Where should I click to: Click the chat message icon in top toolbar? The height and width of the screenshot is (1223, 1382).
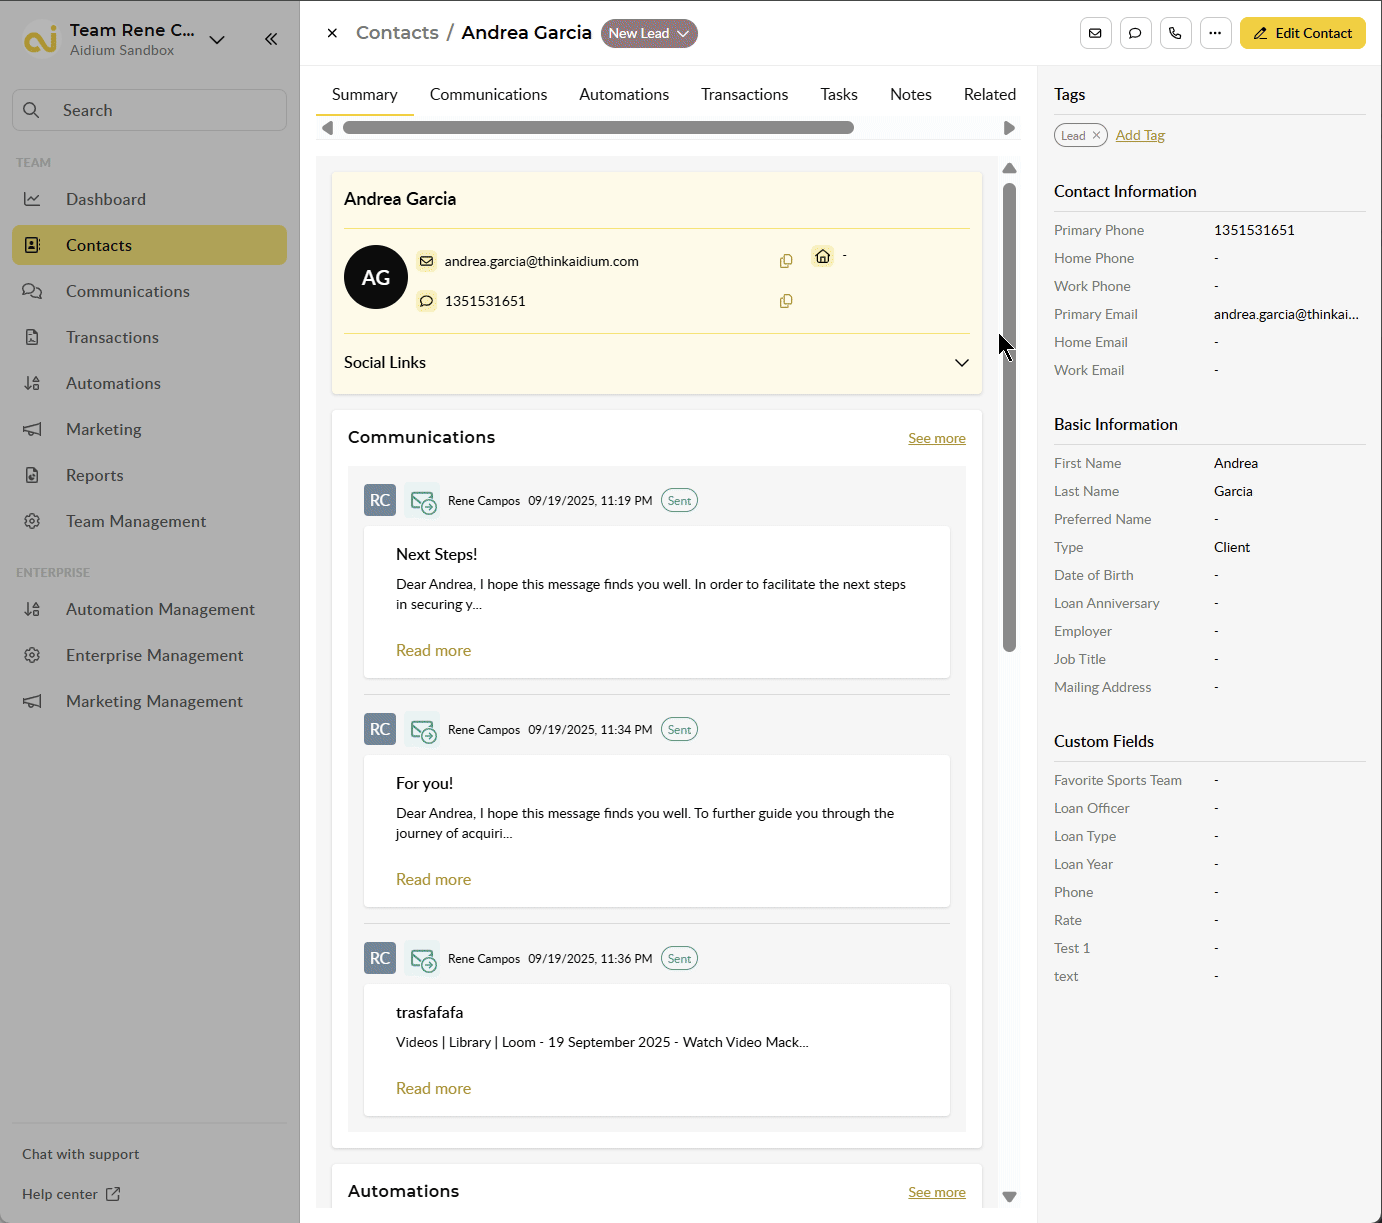1135,33
